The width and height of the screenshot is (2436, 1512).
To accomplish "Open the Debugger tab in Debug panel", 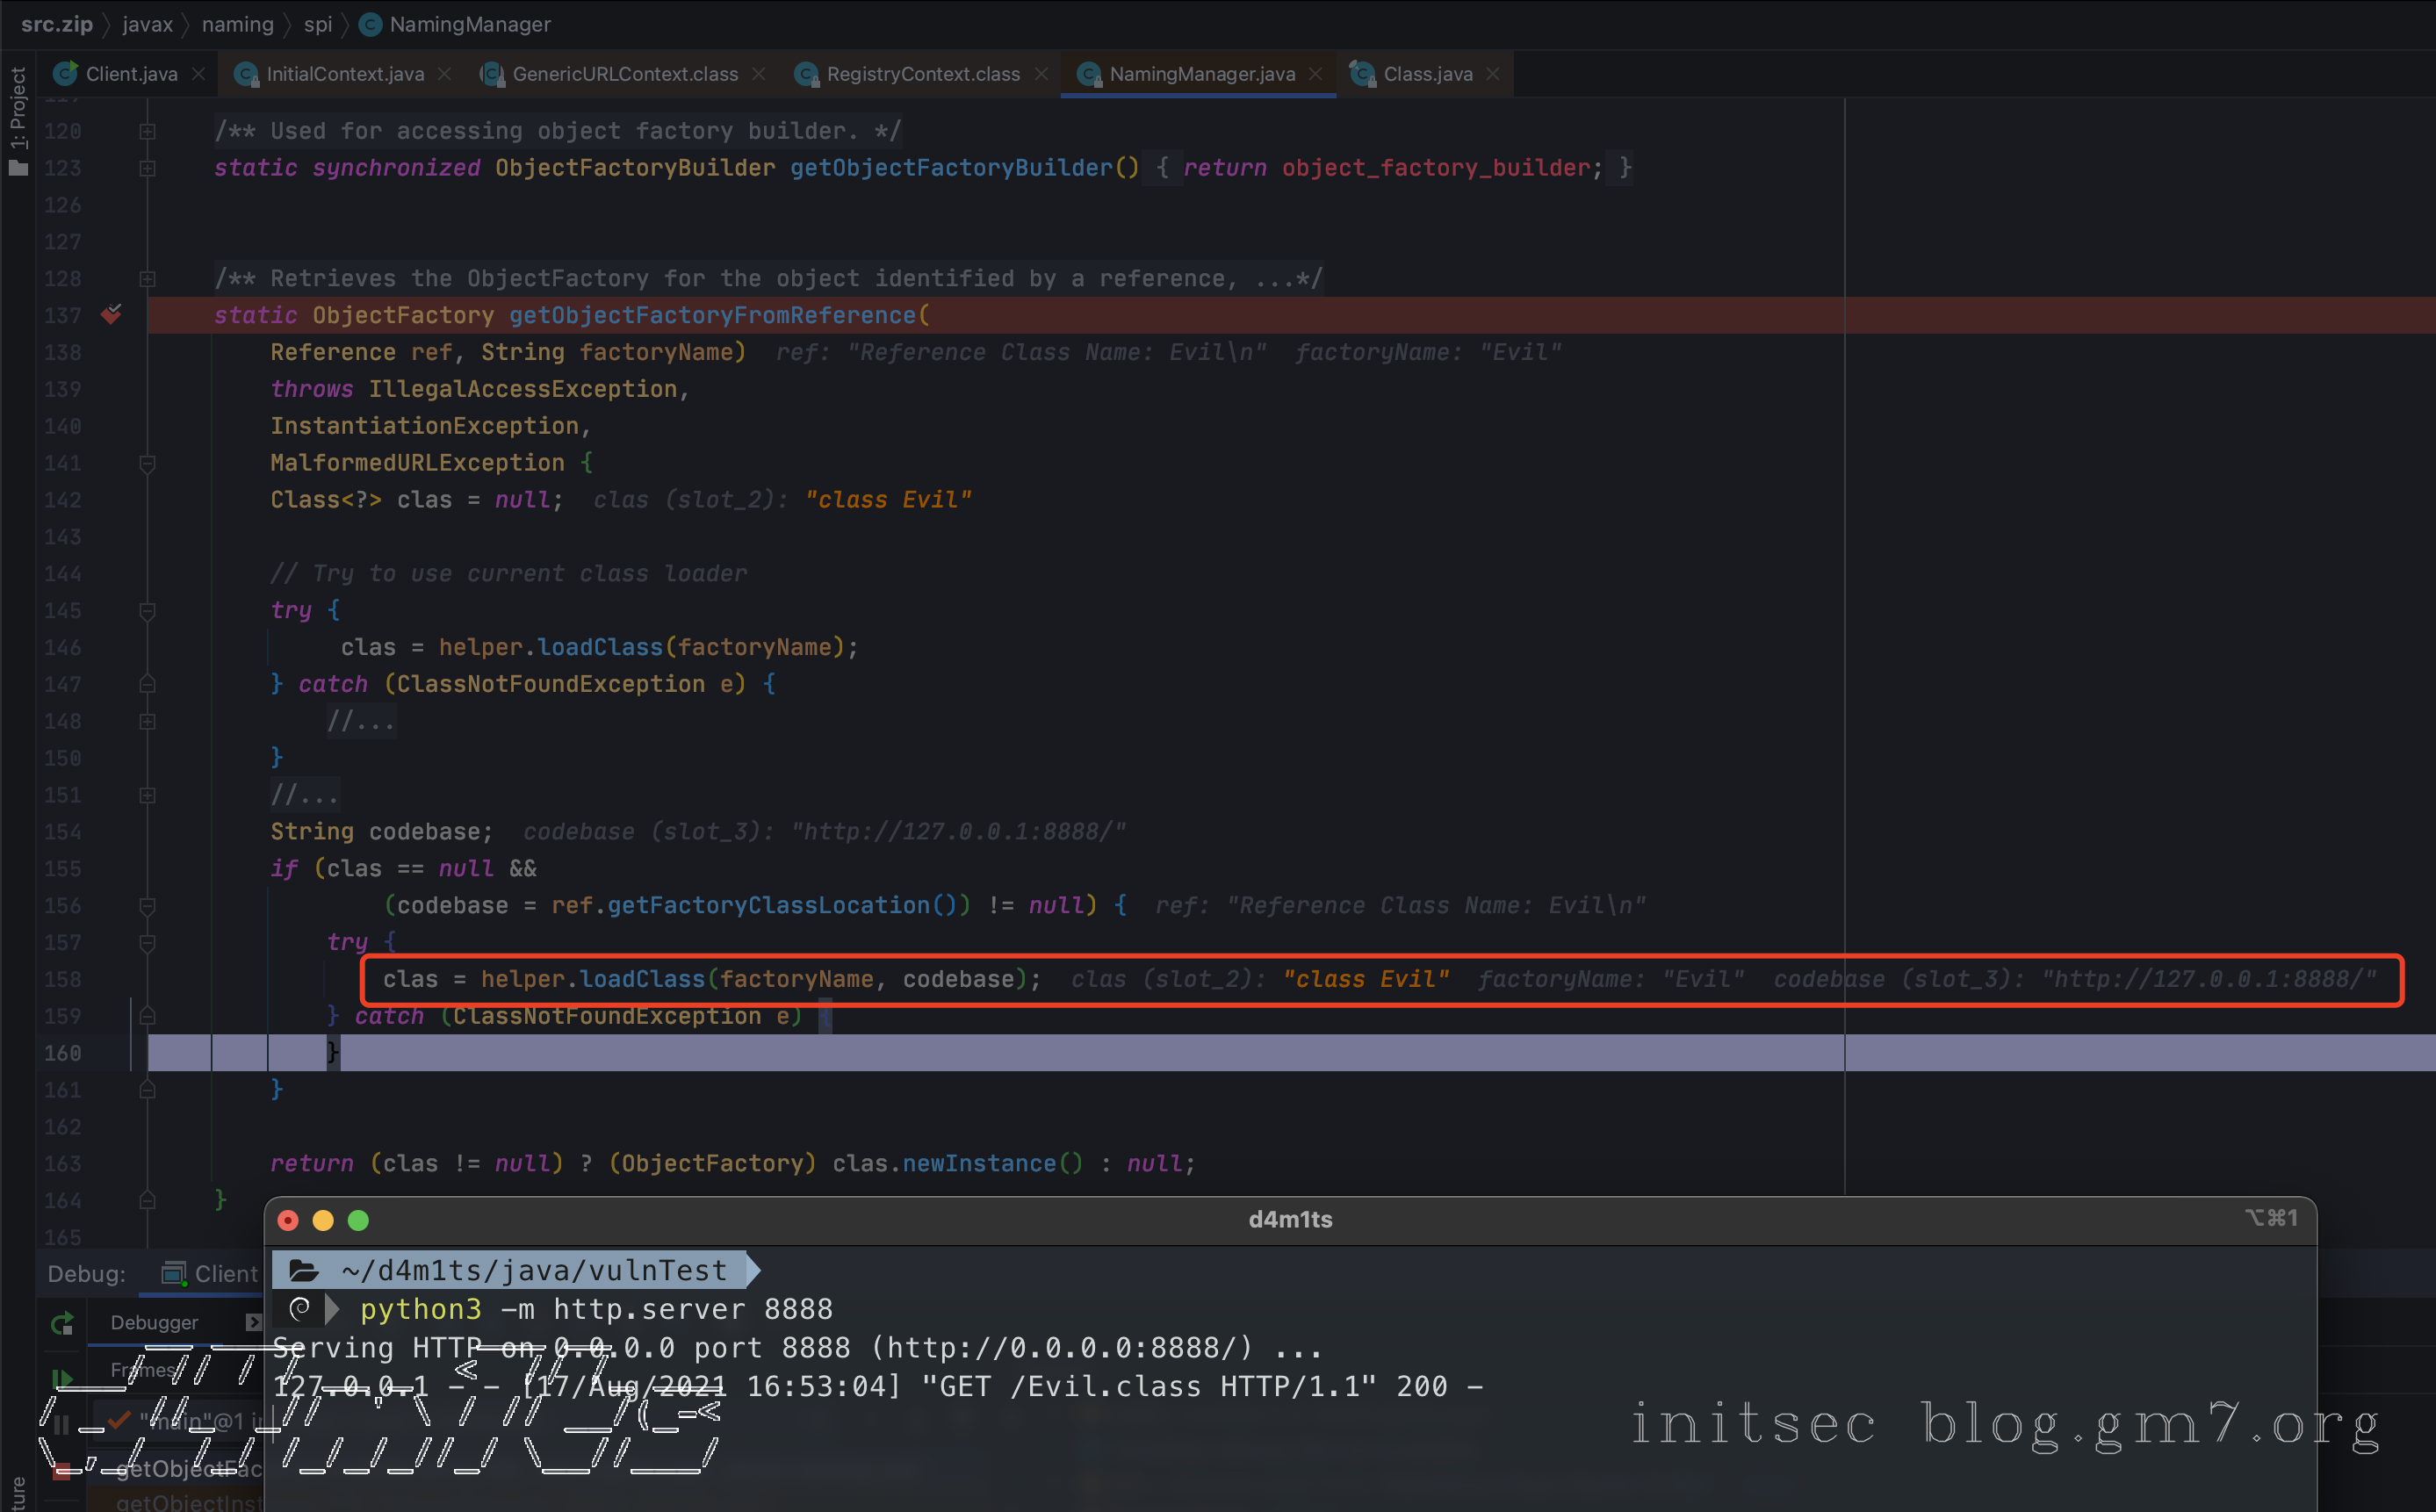I will tap(154, 1322).
